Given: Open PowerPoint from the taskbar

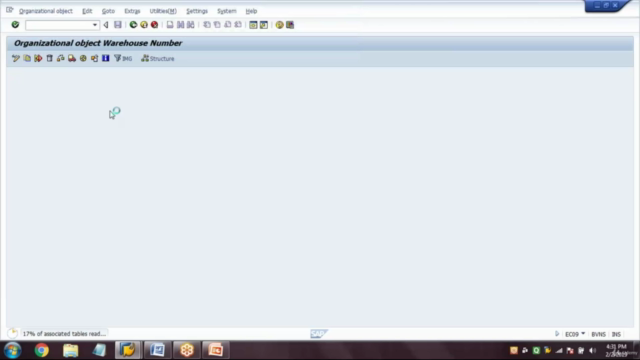Looking at the screenshot, I should tap(216, 350).
